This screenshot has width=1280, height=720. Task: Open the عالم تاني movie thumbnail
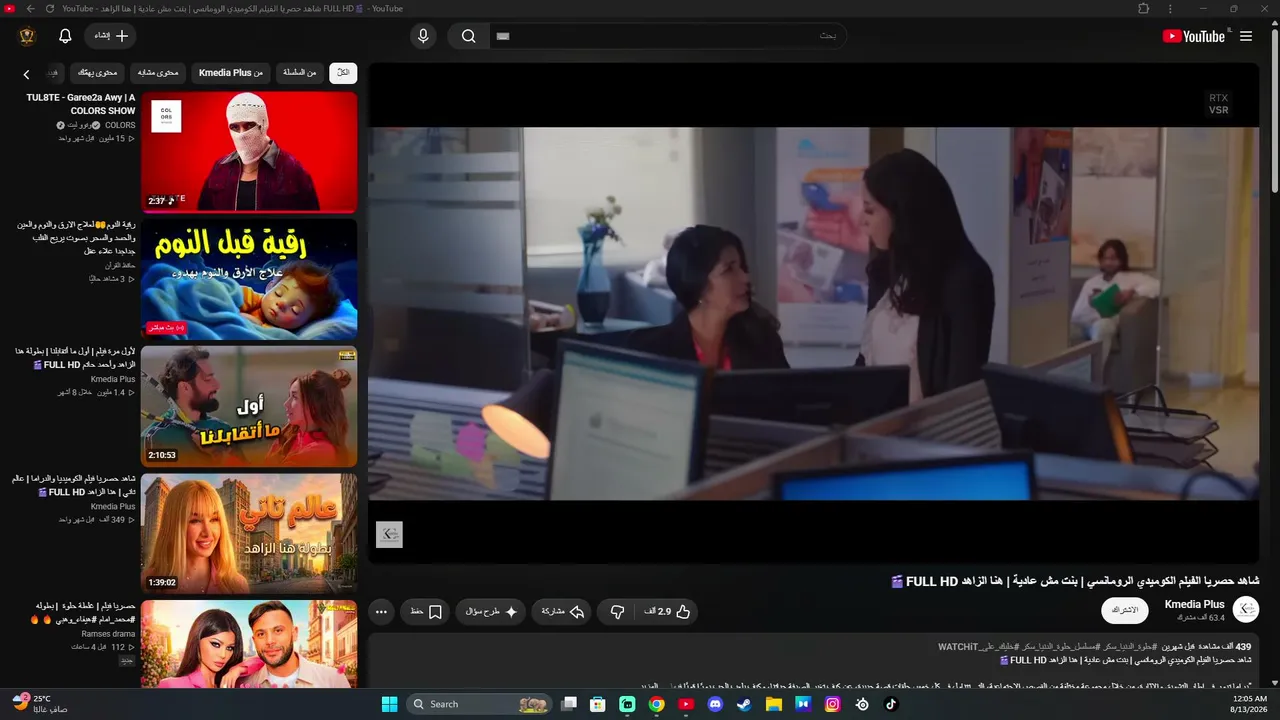(x=249, y=533)
